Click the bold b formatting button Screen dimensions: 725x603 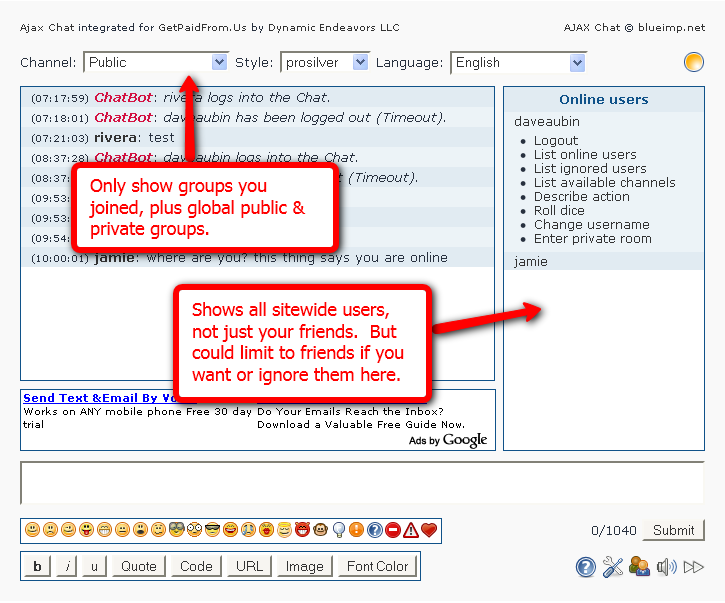37,566
